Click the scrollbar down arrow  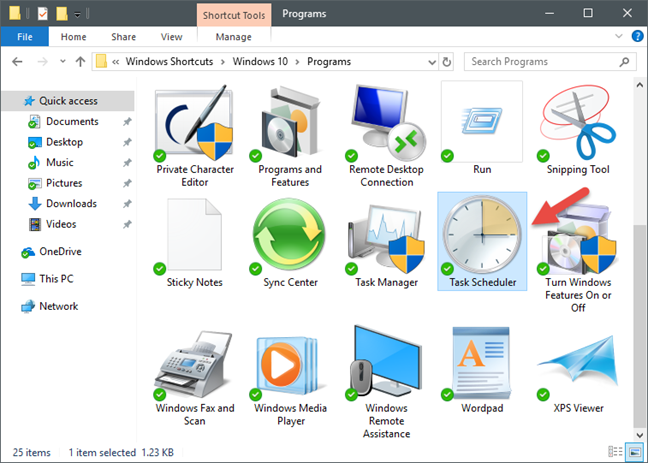[x=639, y=435]
